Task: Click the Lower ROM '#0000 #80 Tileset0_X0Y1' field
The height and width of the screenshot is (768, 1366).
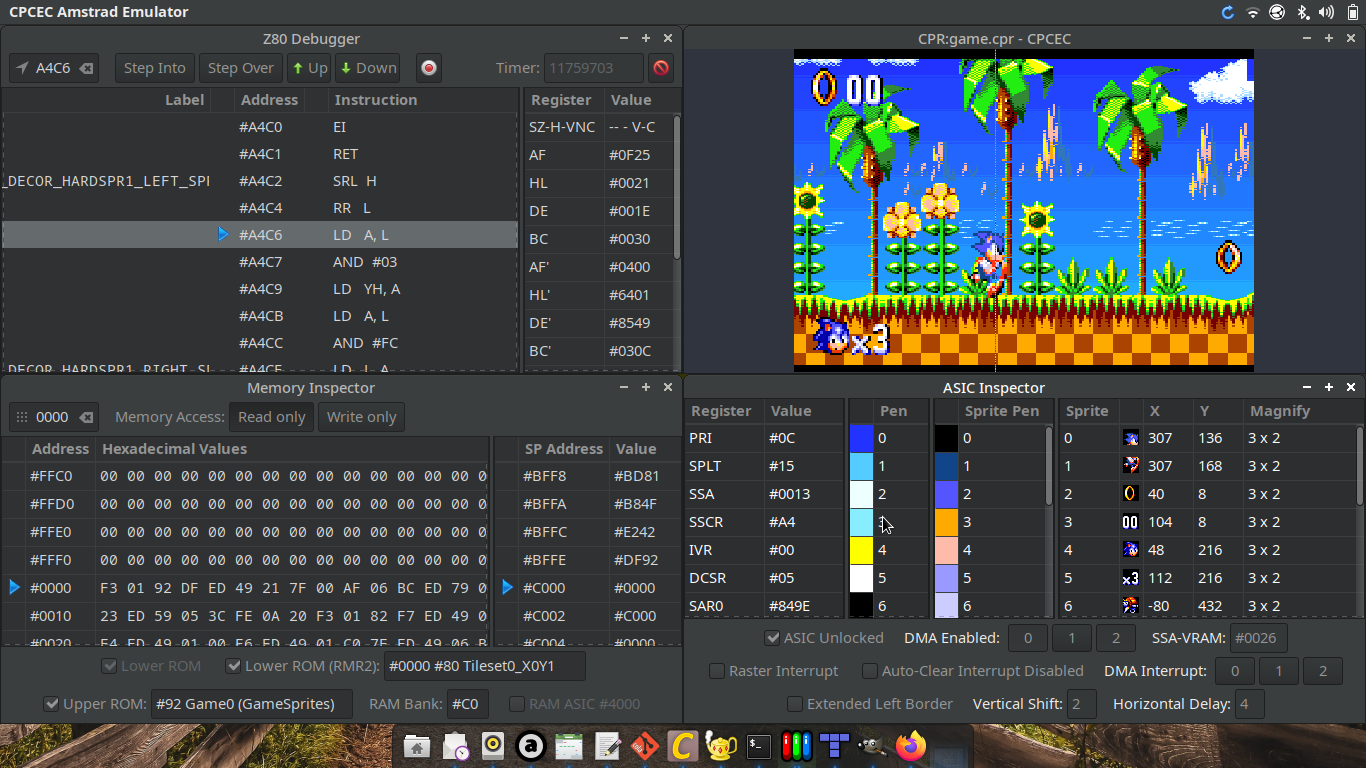Action: click(485, 666)
